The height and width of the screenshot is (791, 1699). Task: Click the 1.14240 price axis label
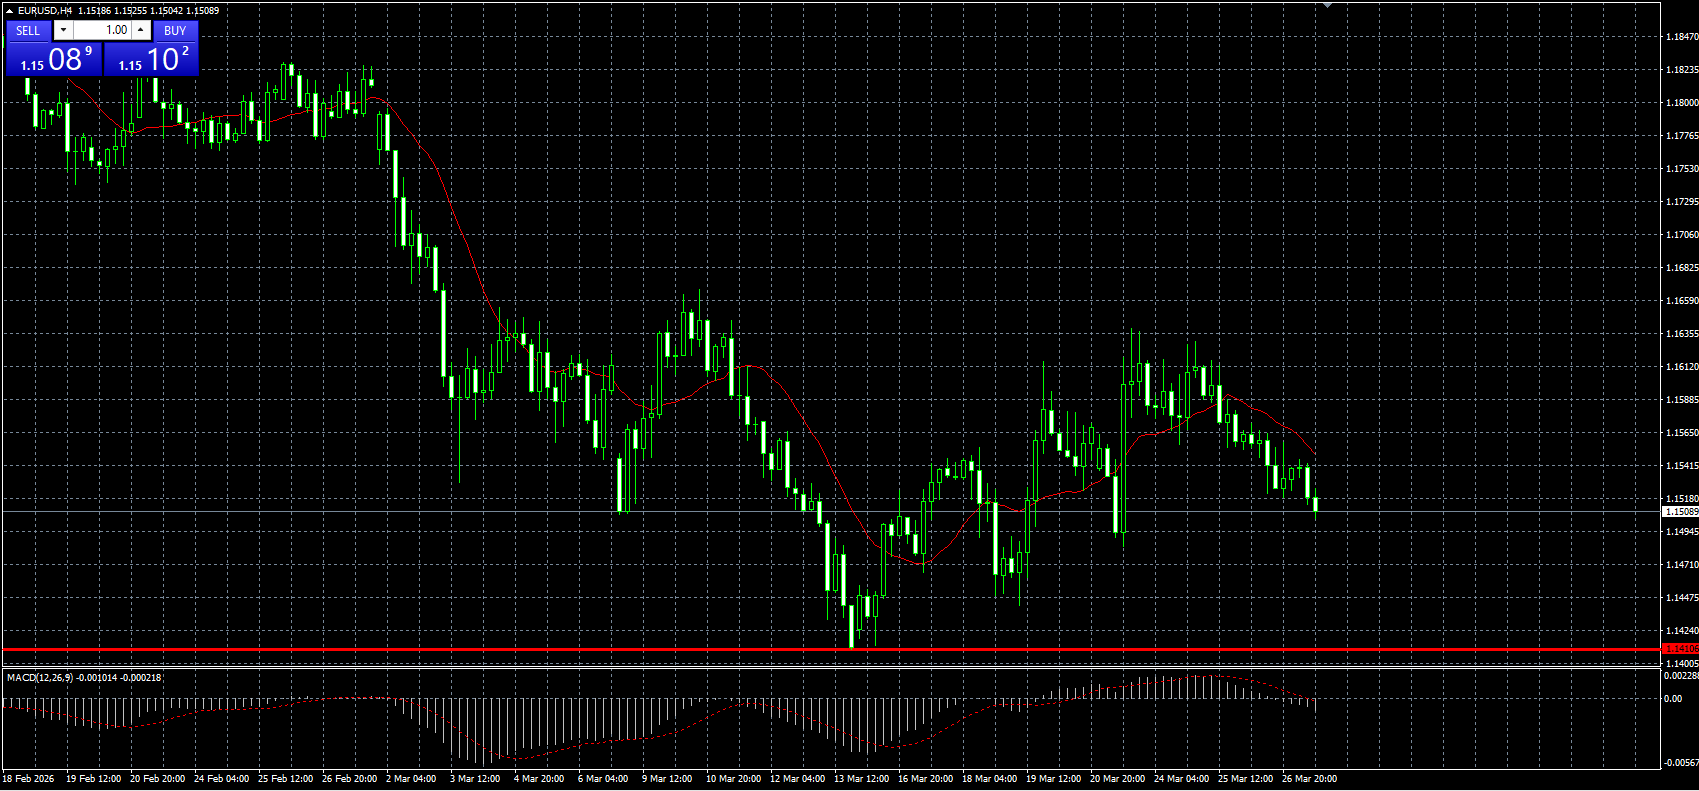pyautogui.click(x=1681, y=631)
